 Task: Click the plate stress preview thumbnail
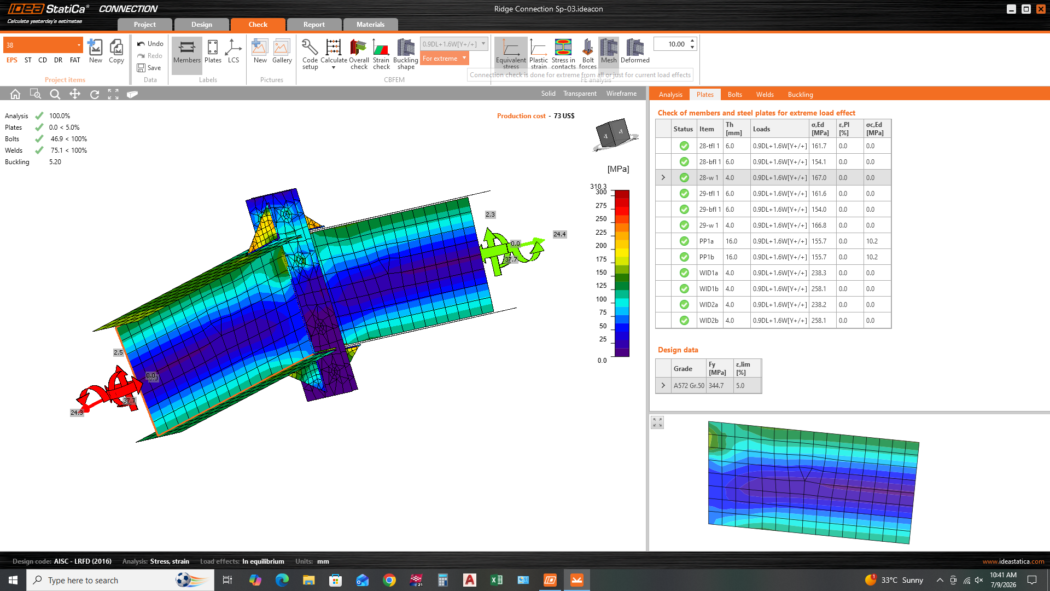click(813, 482)
